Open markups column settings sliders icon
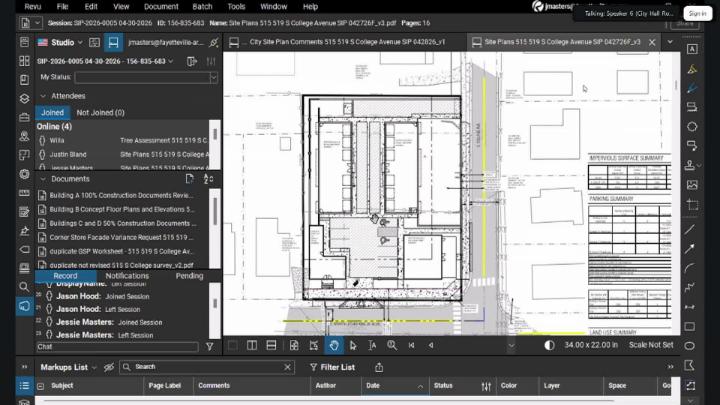720x405 pixels. [486, 387]
